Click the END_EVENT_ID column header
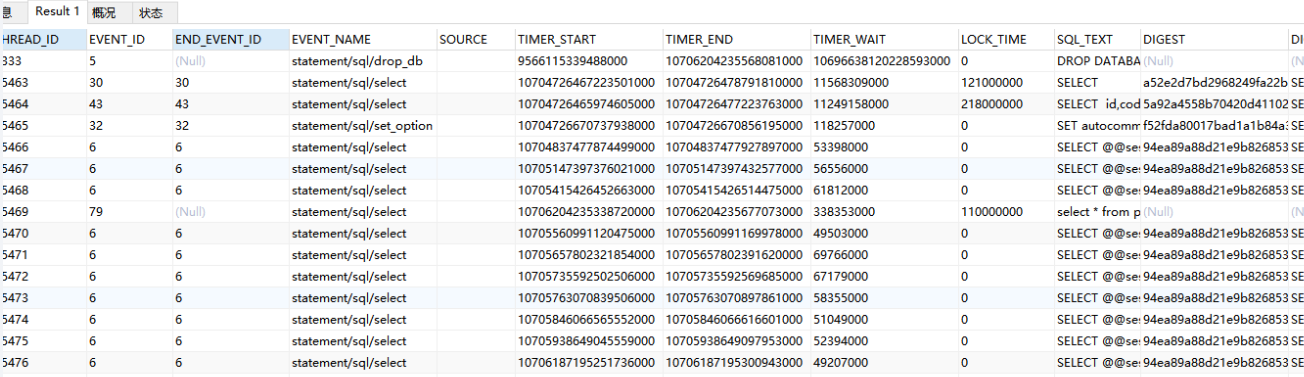 pyautogui.click(x=229, y=39)
